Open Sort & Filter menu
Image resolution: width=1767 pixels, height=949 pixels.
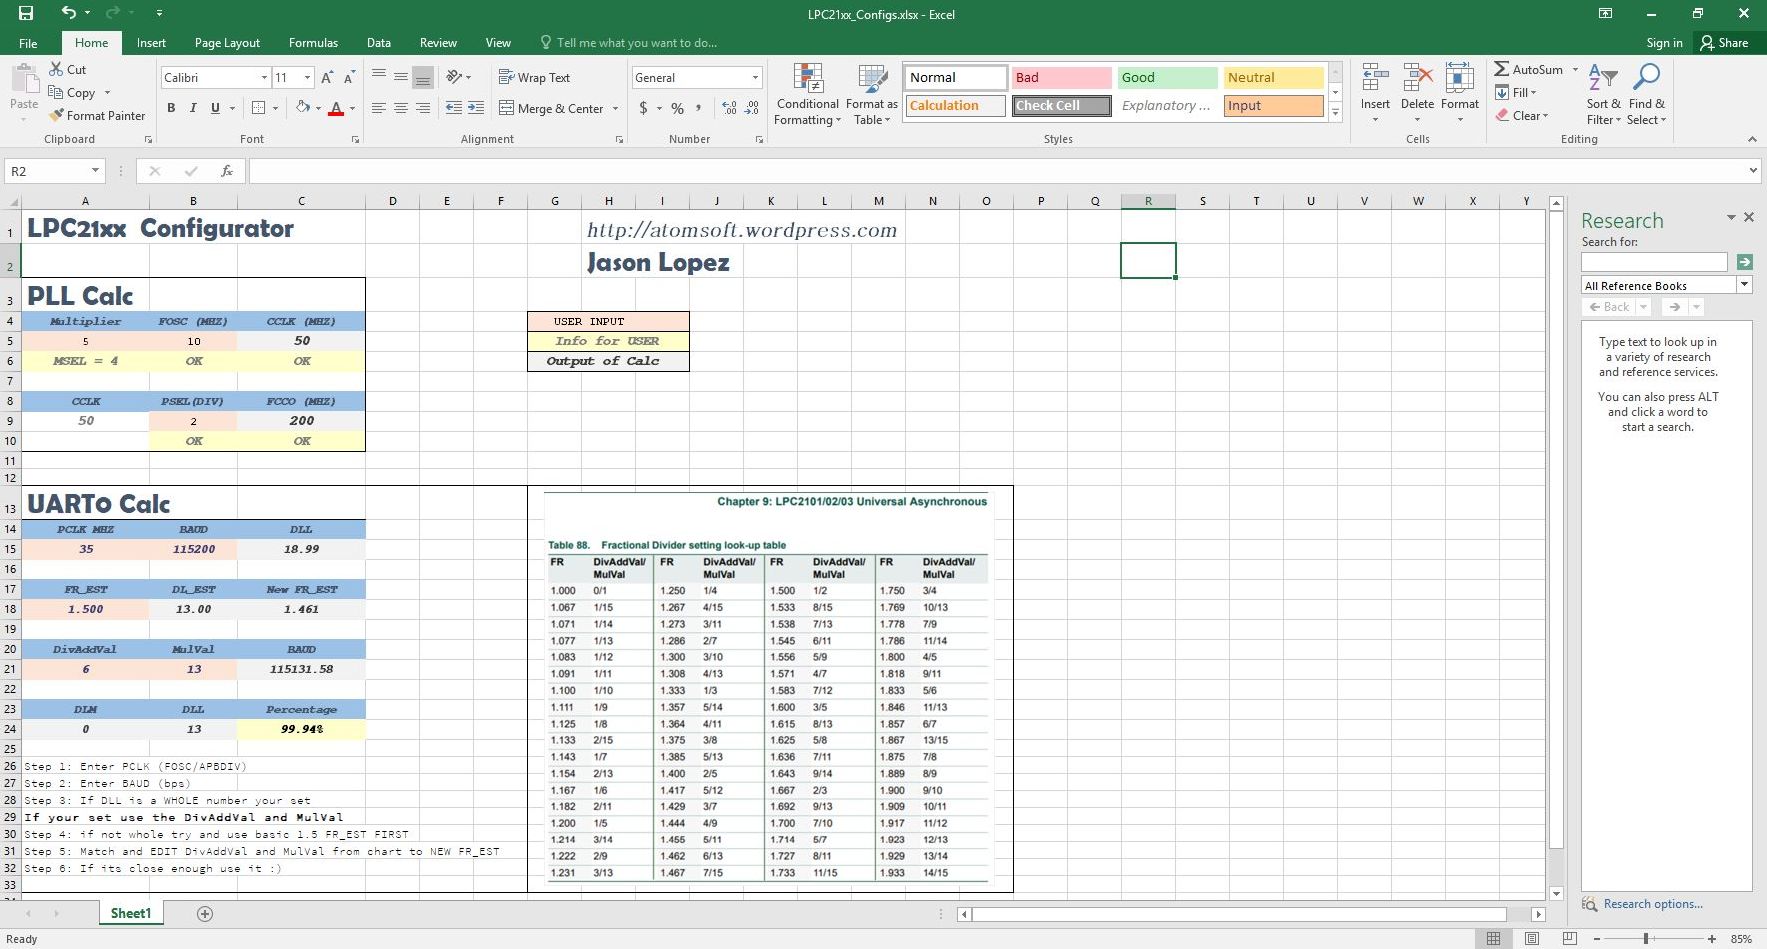[1603, 94]
